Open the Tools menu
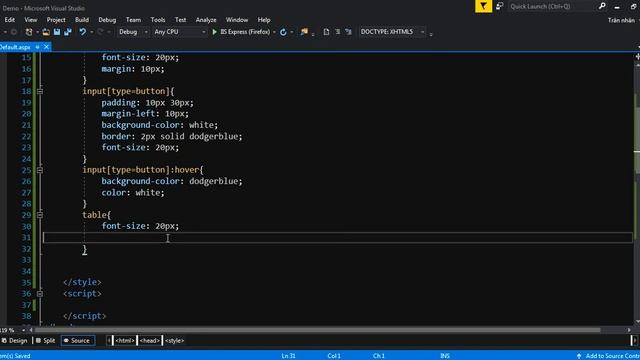This screenshot has width=640, height=360. coord(158,20)
